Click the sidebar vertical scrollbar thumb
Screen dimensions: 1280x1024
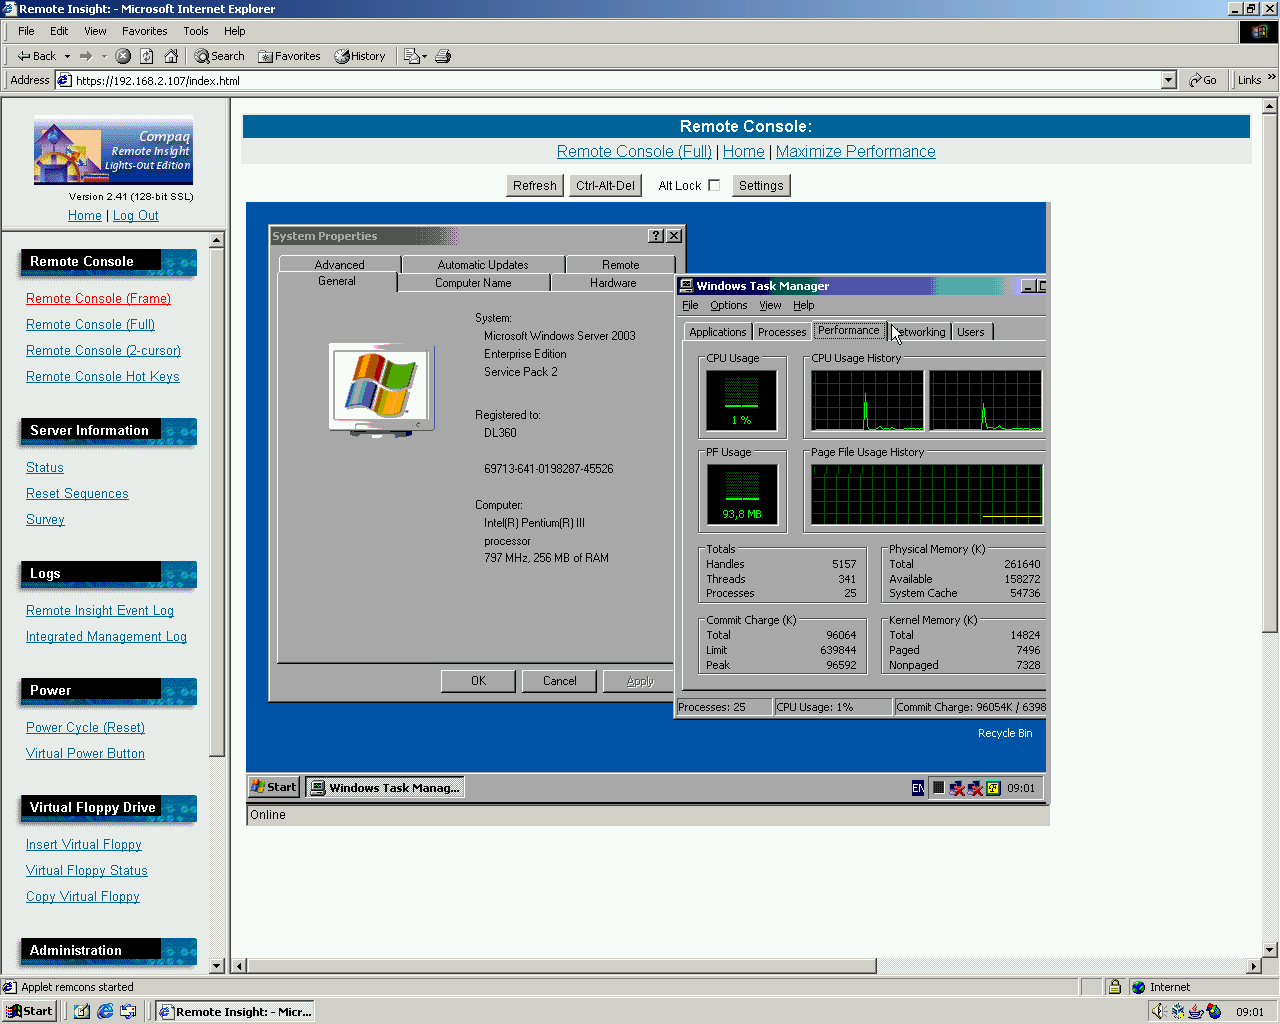click(x=217, y=500)
